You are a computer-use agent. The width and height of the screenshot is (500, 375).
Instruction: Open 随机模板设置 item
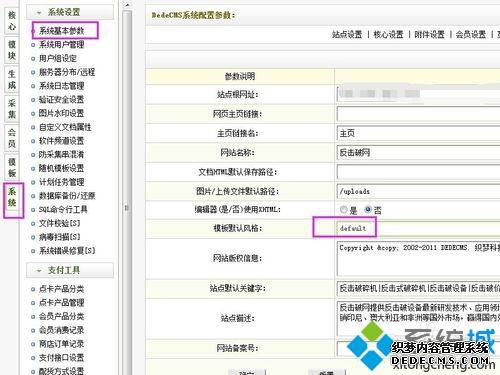point(62,168)
